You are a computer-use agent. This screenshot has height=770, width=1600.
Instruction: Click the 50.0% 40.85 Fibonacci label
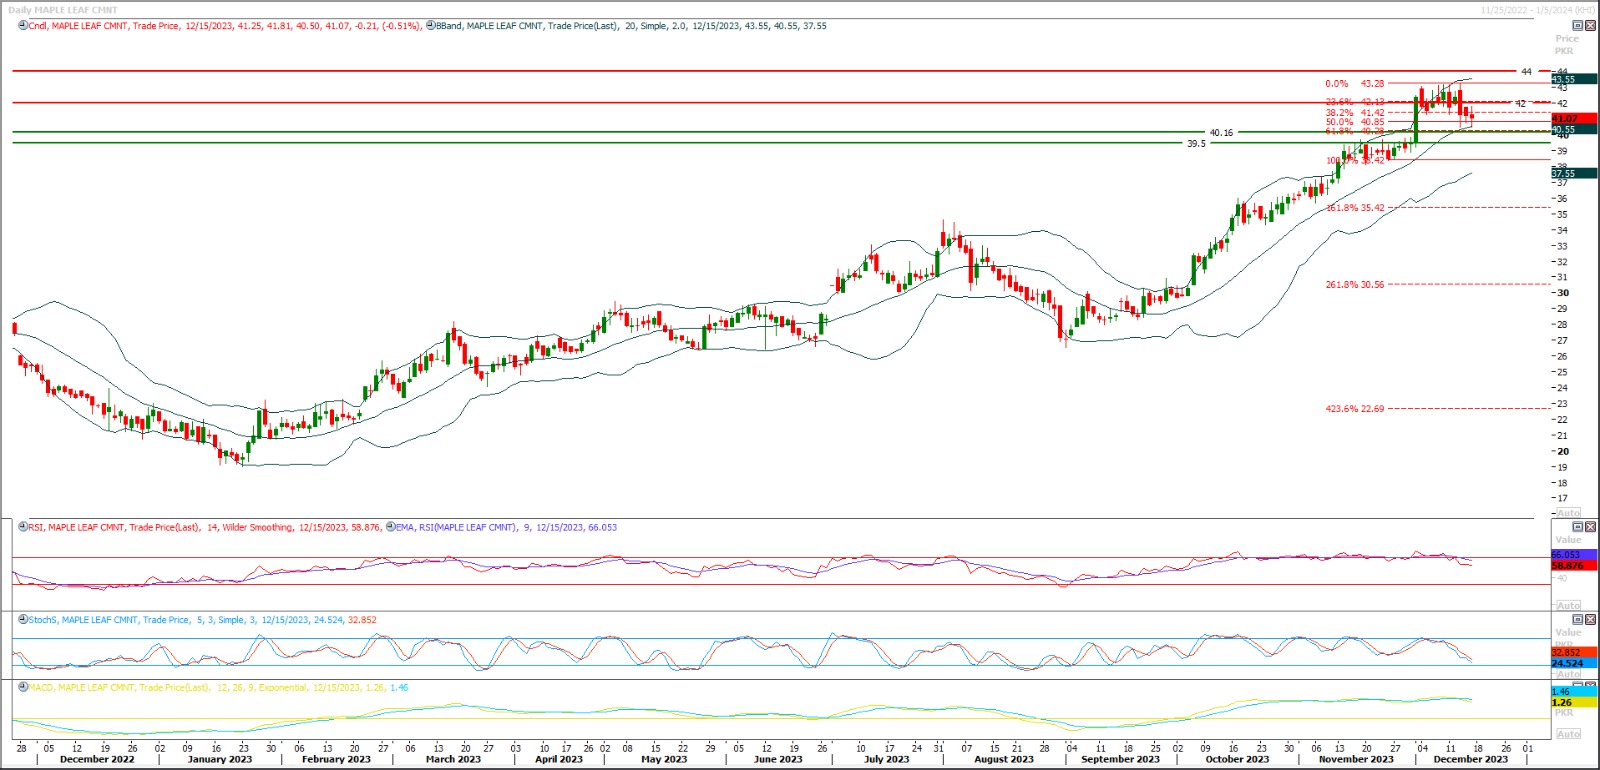(1355, 122)
